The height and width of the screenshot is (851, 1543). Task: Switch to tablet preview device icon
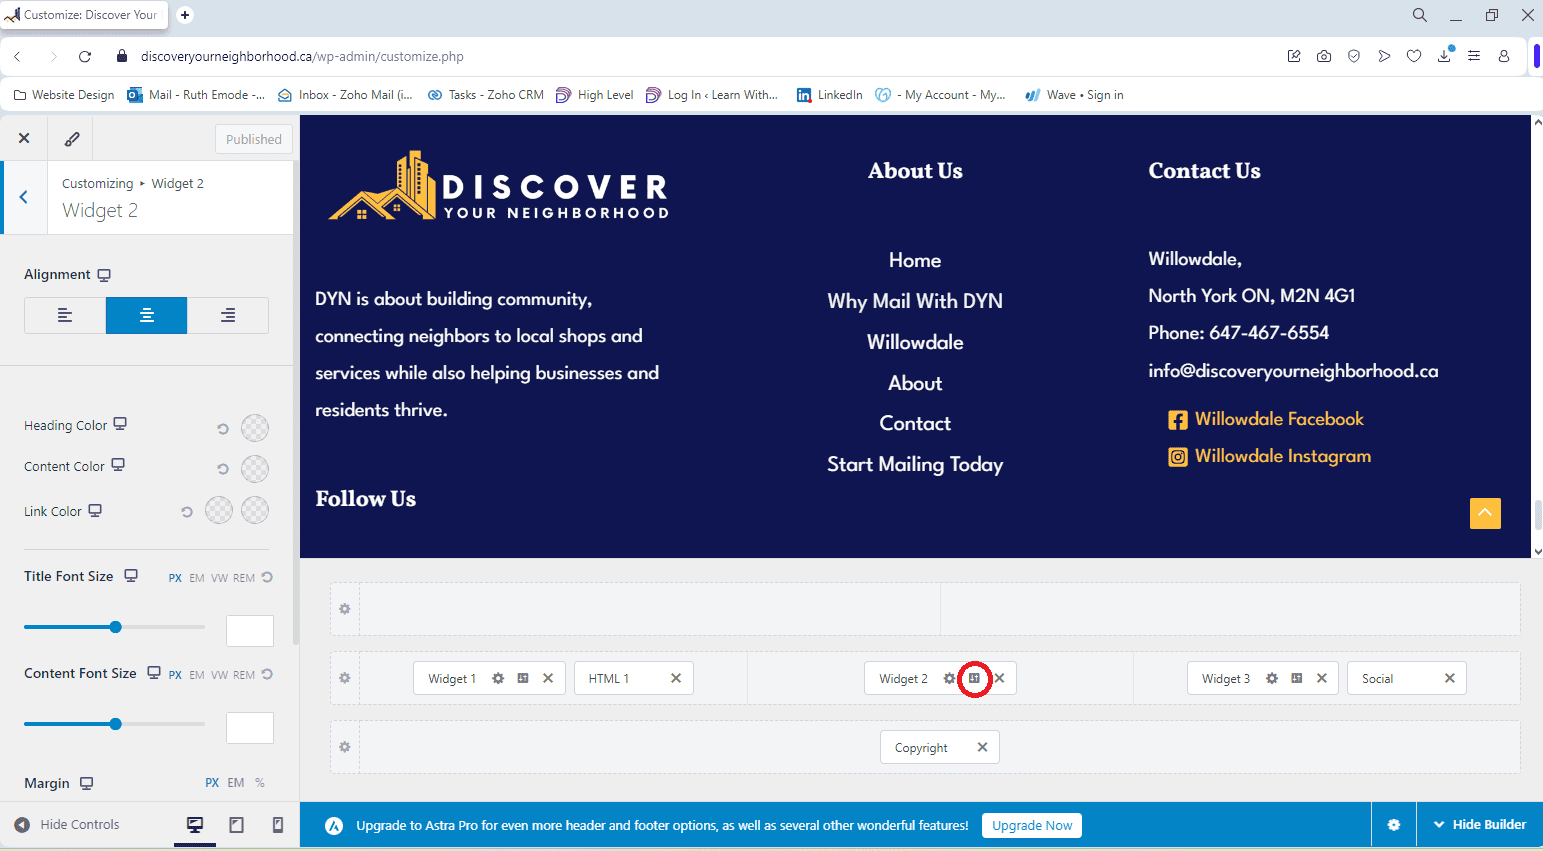point(237,825)
